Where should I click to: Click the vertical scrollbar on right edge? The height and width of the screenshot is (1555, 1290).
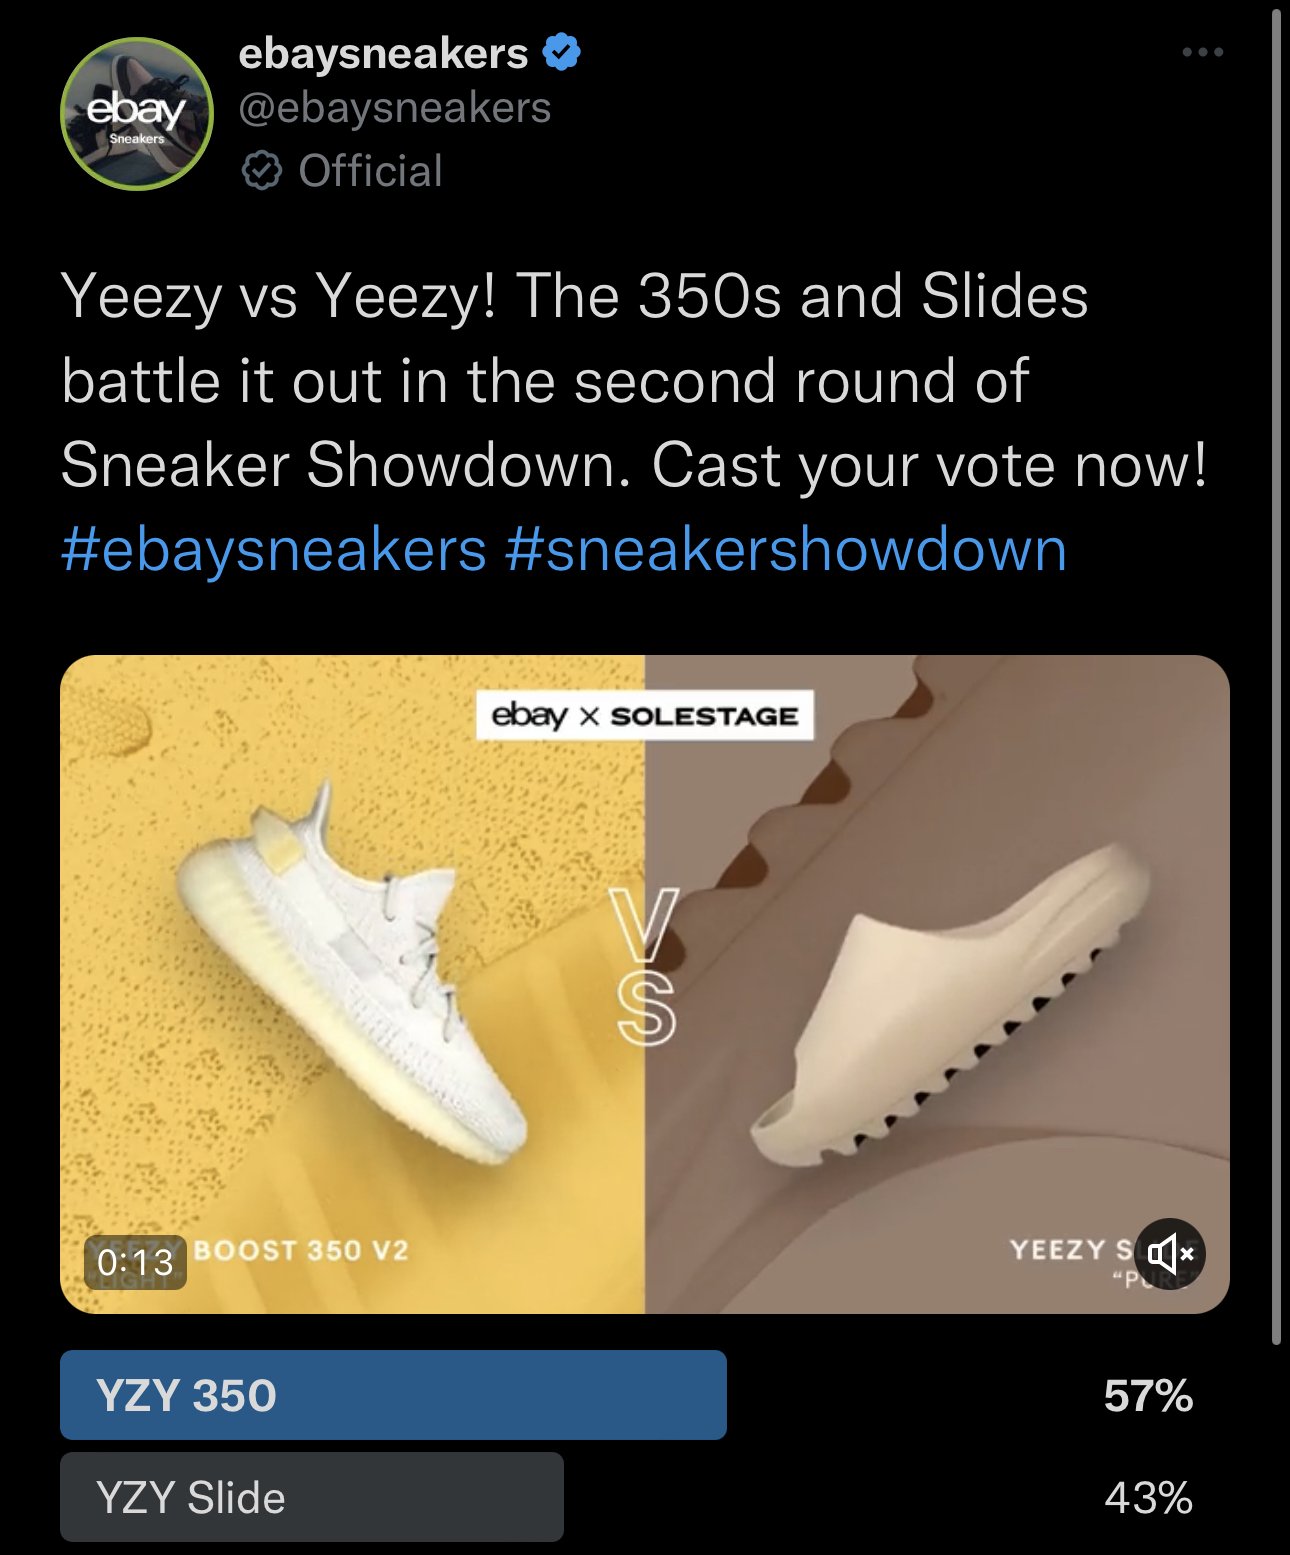(1276, 677)
